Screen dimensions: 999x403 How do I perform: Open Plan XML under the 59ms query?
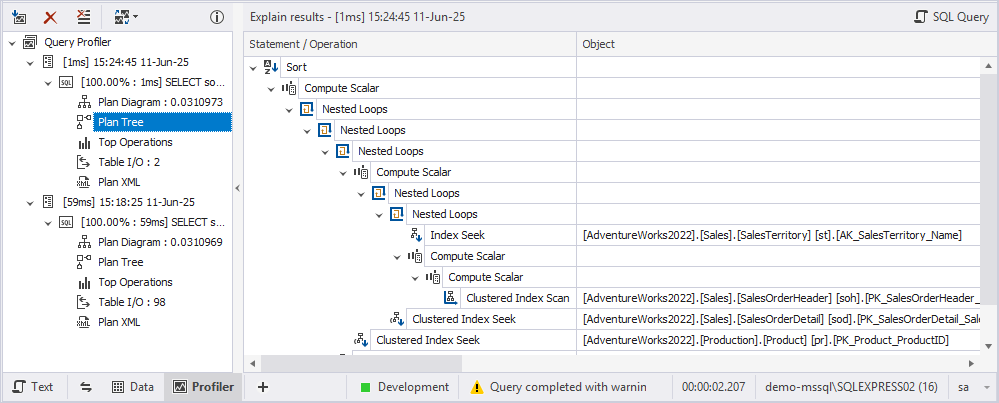point(119,322)
